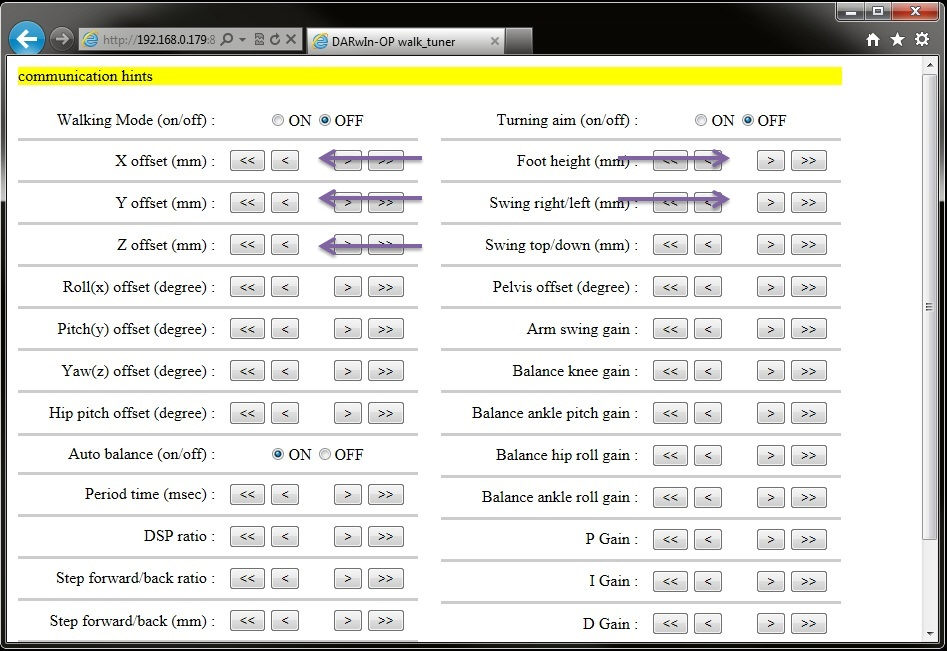This screenshot has width=947, height=651.
Task: Decrease Balance knee gain by small step (<)
Action: click(708, 371)
